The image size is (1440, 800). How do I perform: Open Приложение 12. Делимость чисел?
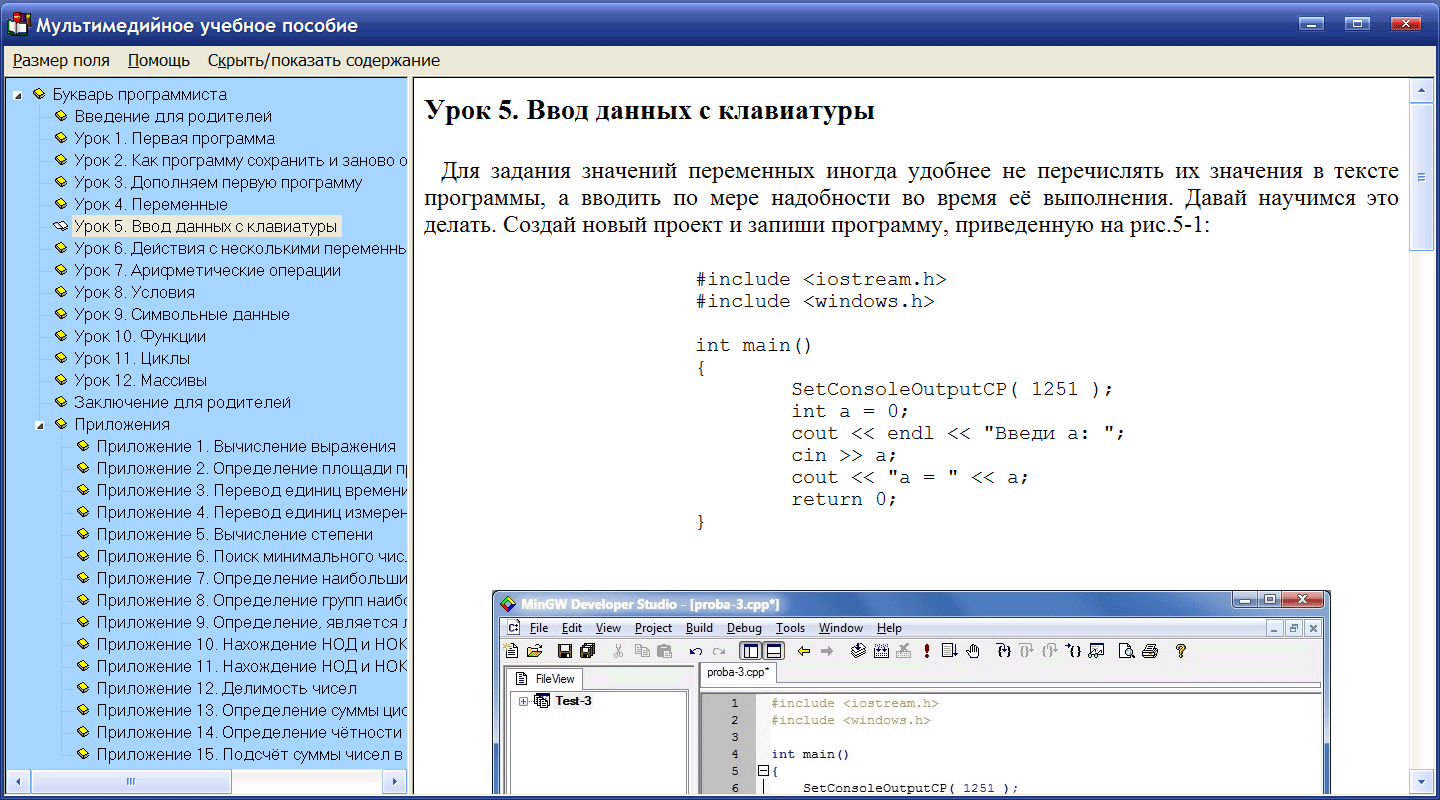tap(226, 688)
